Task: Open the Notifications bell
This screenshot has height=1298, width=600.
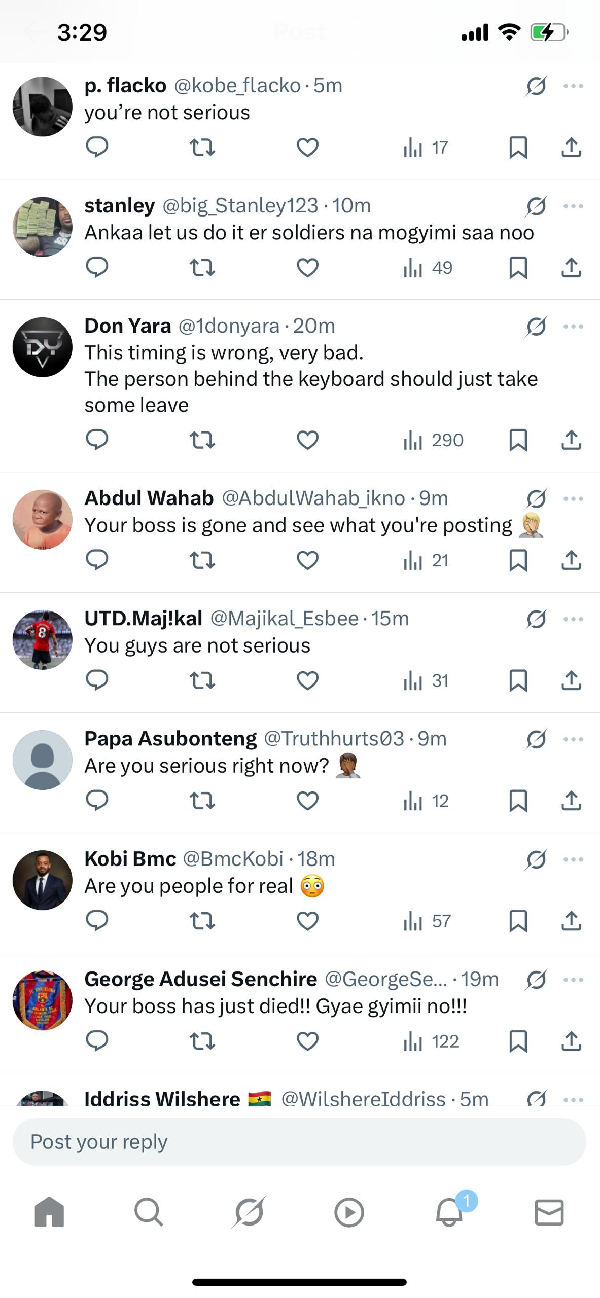Action: point(449,1212)
